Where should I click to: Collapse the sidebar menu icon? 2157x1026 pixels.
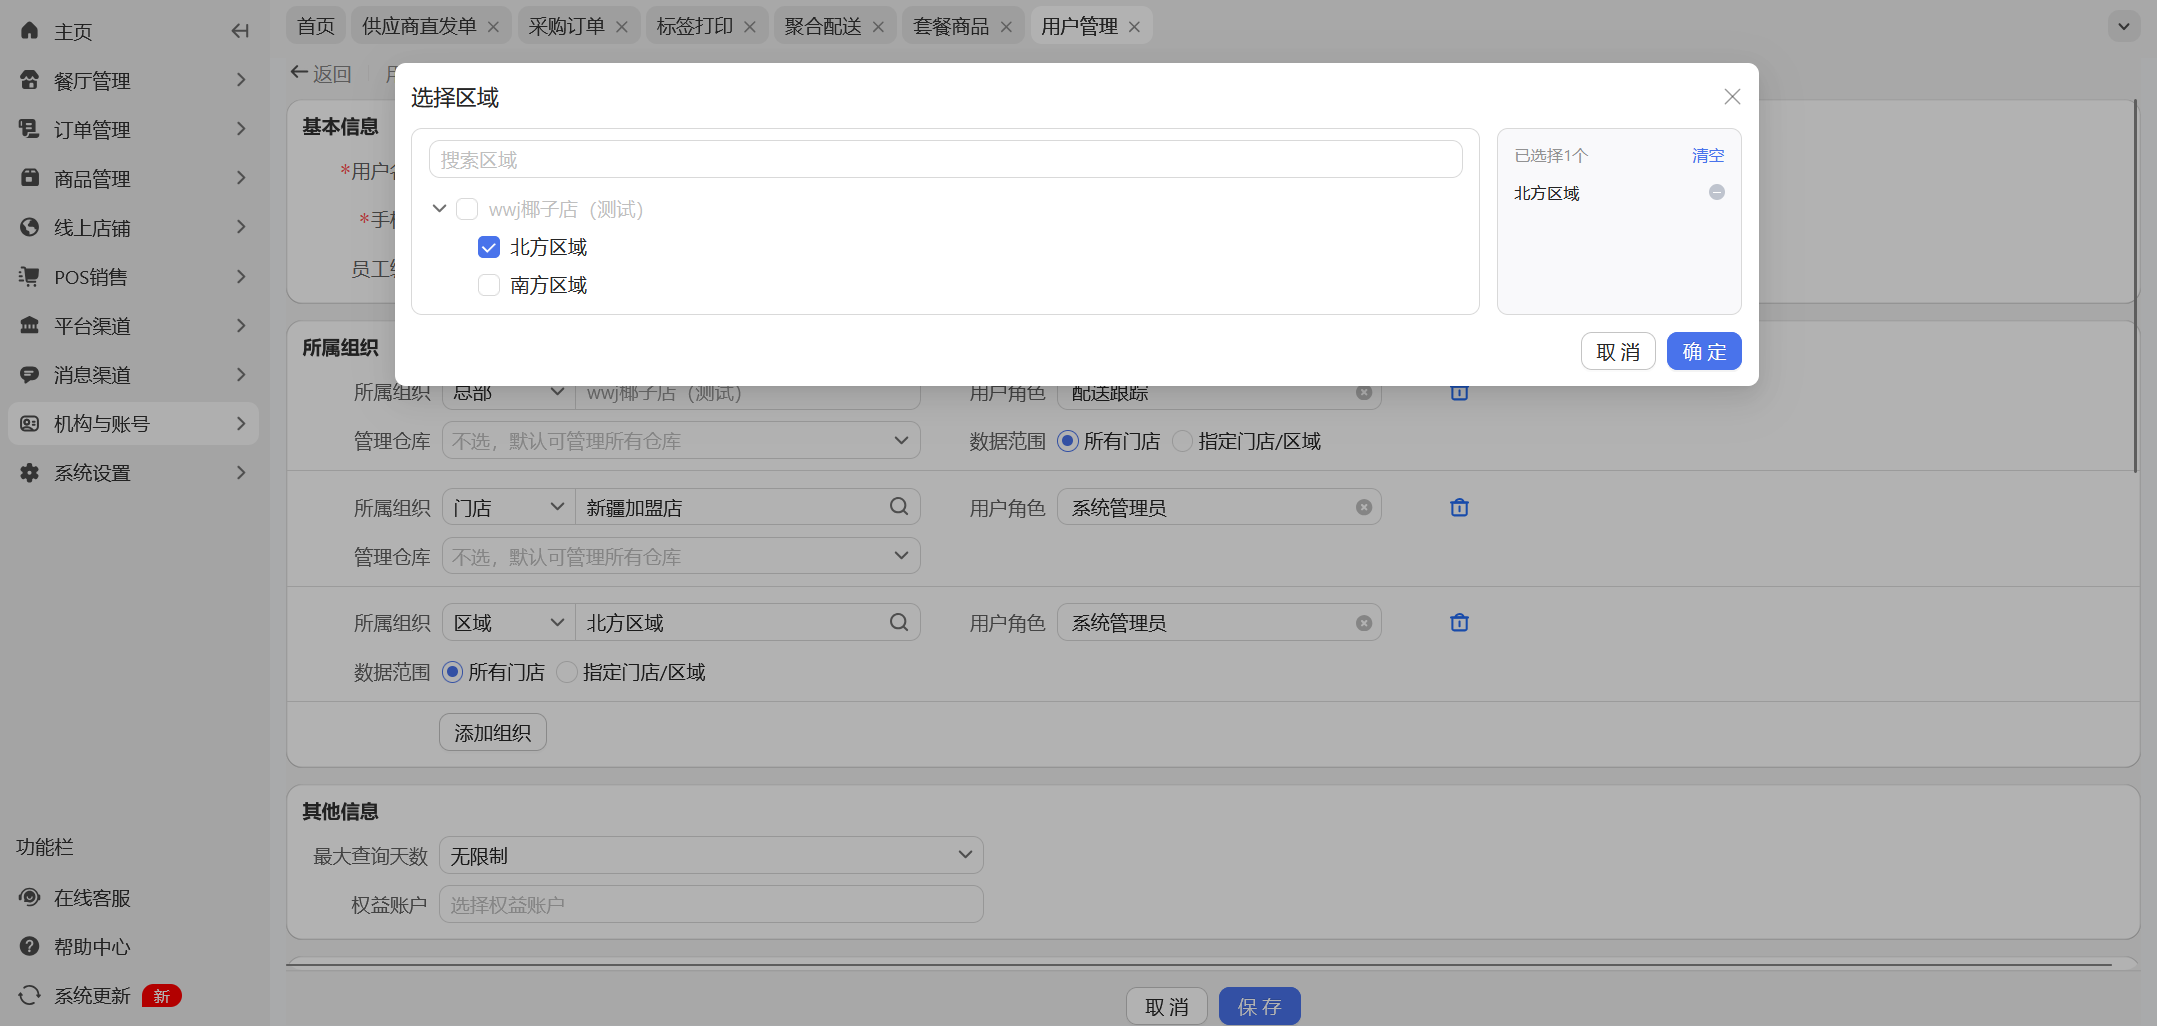[x=240, y=31]
